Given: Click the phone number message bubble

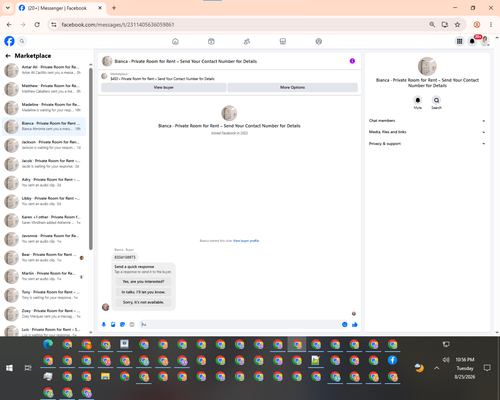Looking at the screenshot, I should pyautogui.click(x=125, y=257).
